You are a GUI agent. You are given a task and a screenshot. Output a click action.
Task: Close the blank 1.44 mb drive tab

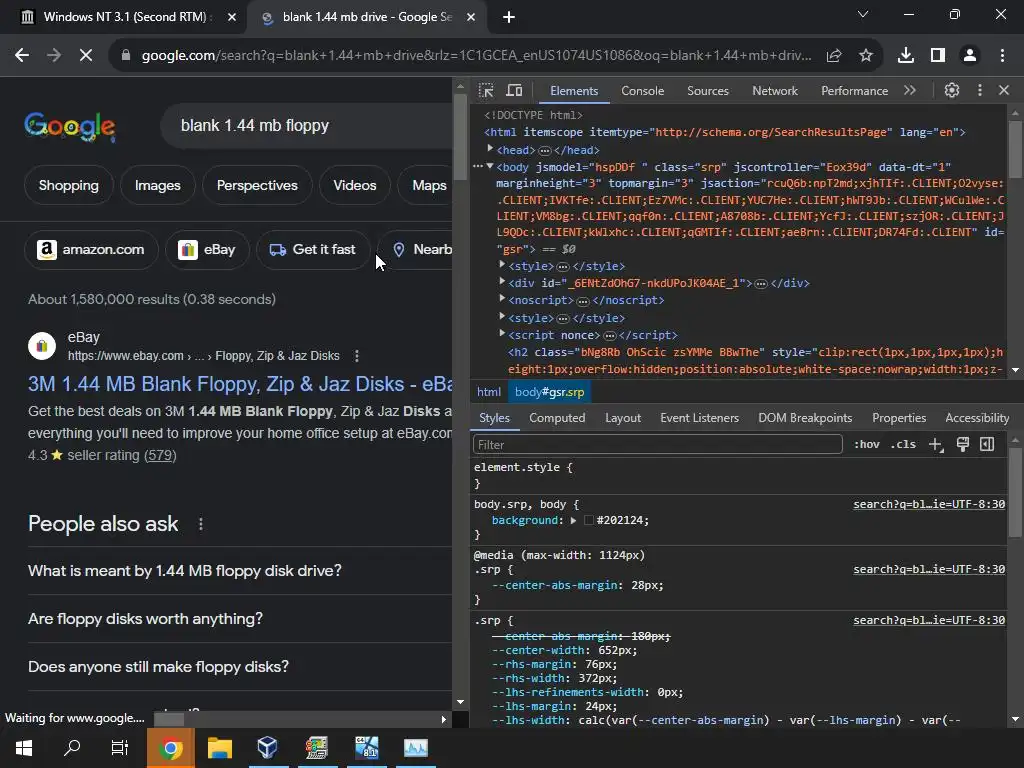click(x=471, y=17)
